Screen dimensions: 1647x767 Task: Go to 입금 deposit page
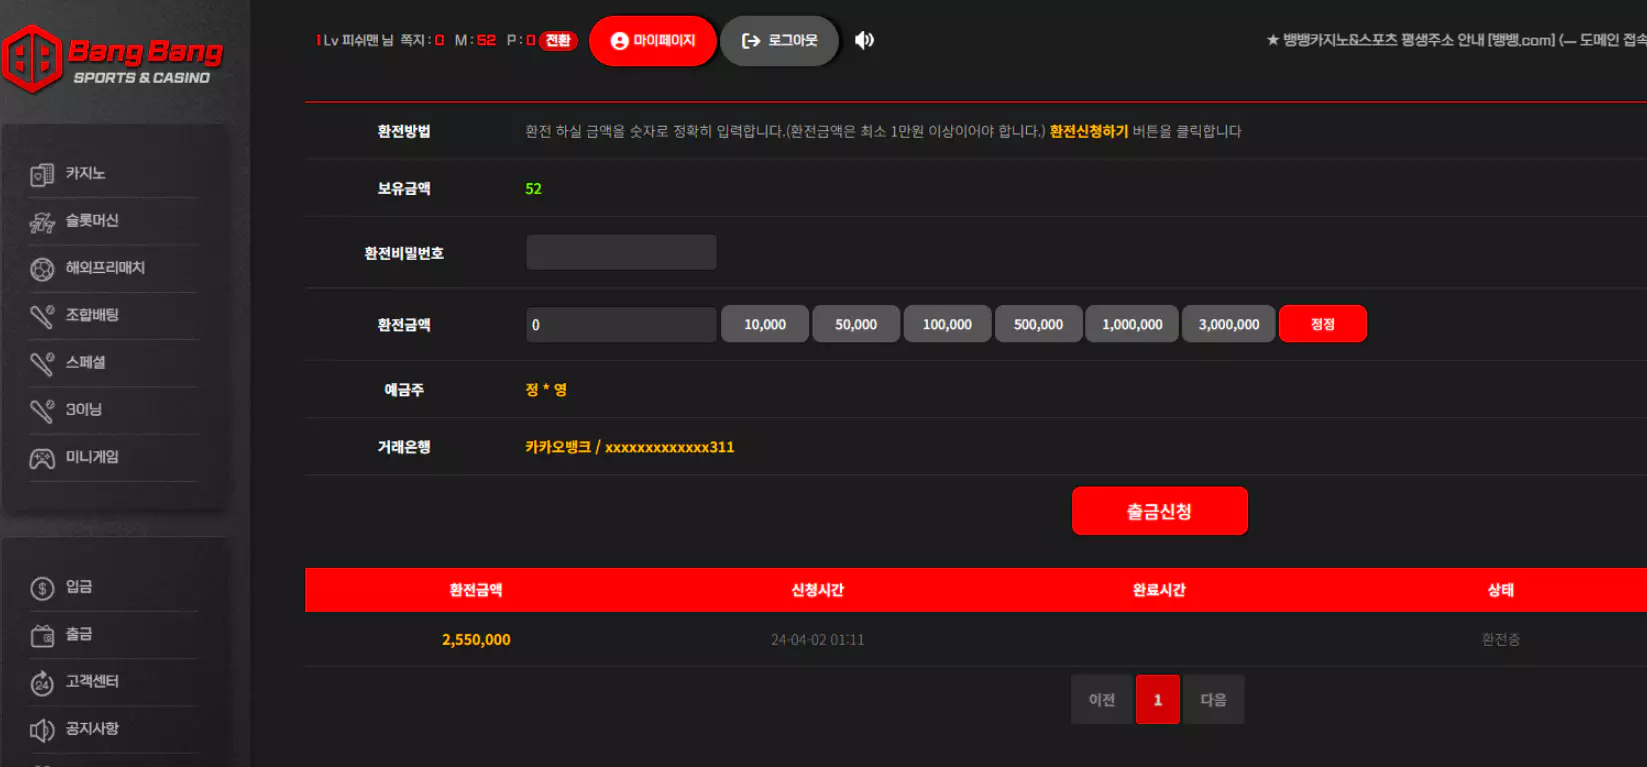pos(79,586)
